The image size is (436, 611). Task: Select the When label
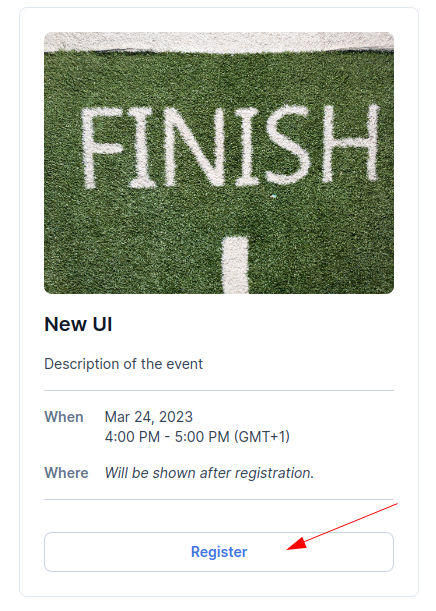click(x=64, y=417)
